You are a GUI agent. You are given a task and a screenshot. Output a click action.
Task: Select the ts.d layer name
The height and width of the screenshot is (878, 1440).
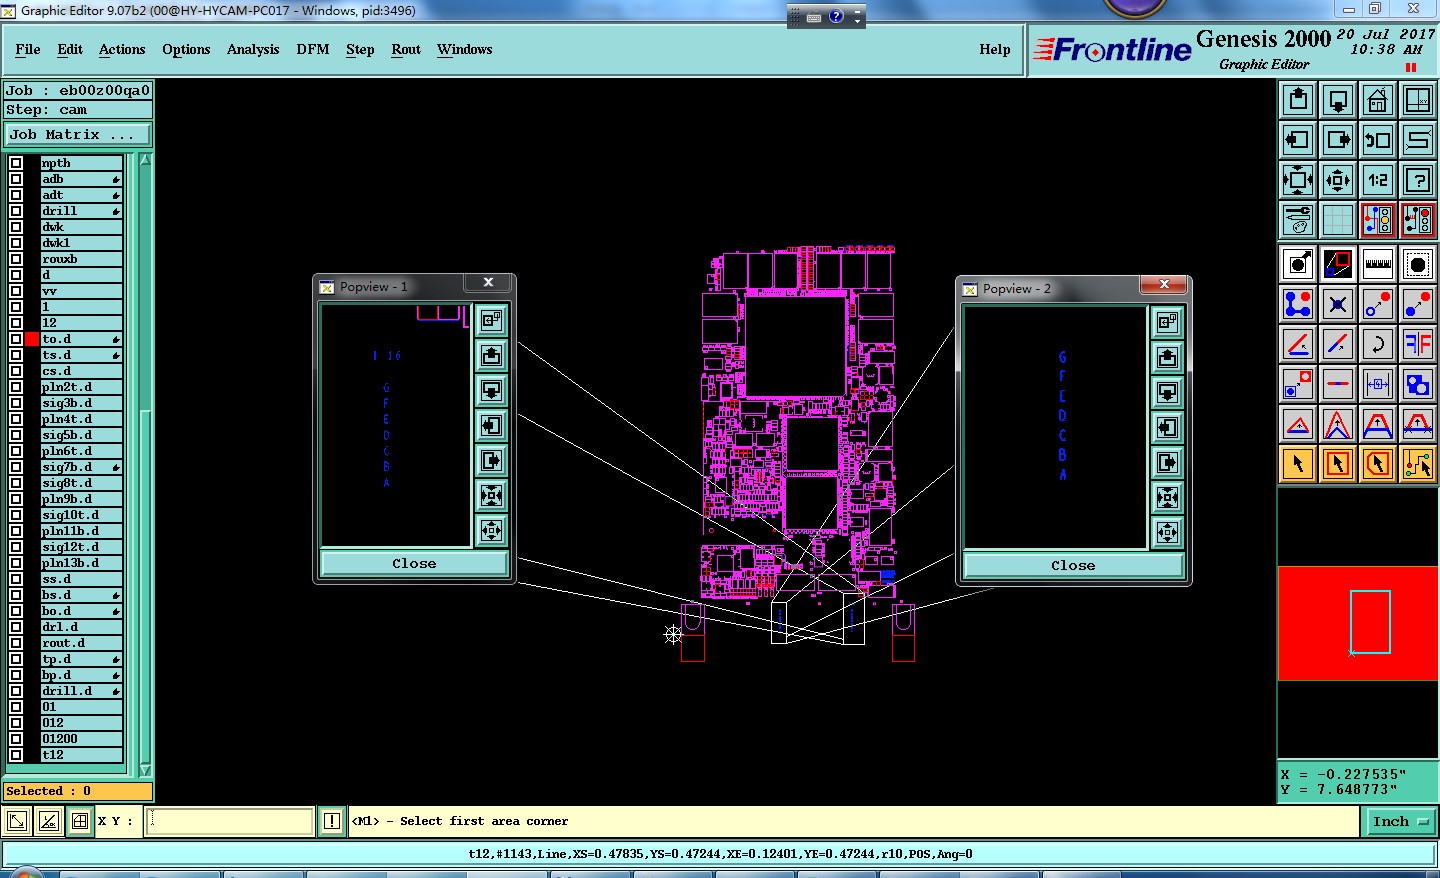click(81, 355)
